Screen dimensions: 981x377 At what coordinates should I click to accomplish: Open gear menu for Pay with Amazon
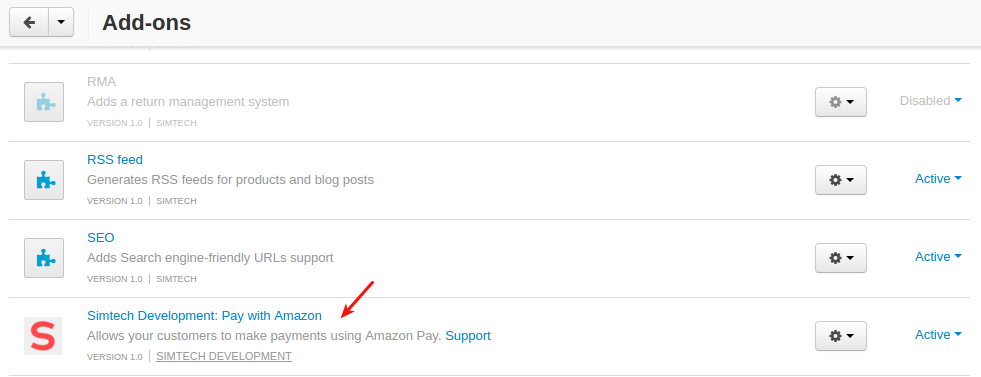coord(841,336)
